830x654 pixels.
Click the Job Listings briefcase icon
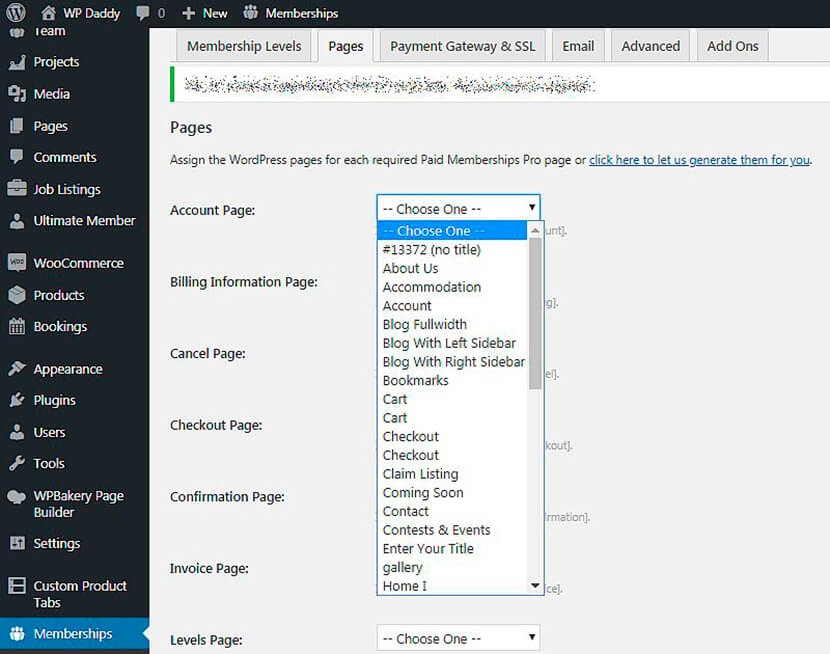click(x=17, y=188)
